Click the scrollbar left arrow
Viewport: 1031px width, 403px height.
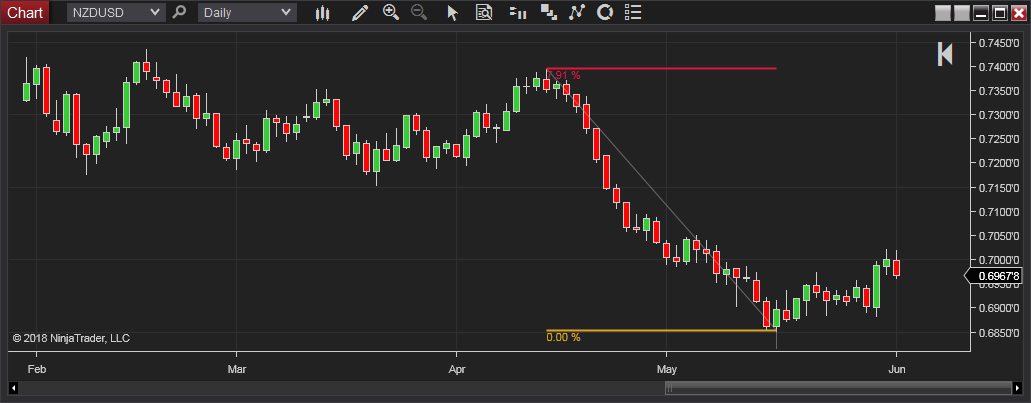point(14,388)
